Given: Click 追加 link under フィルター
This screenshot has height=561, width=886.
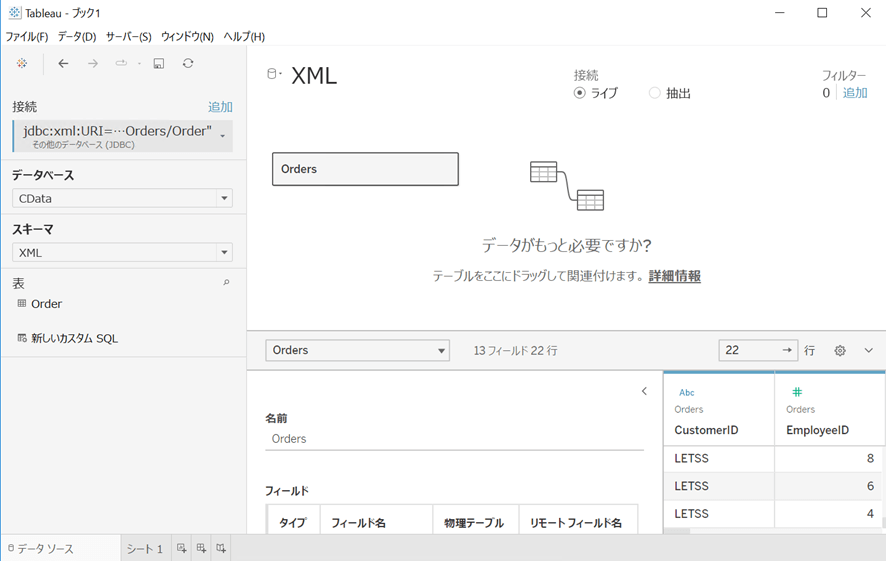Looking at the screenshot, I should coord(855,93).
